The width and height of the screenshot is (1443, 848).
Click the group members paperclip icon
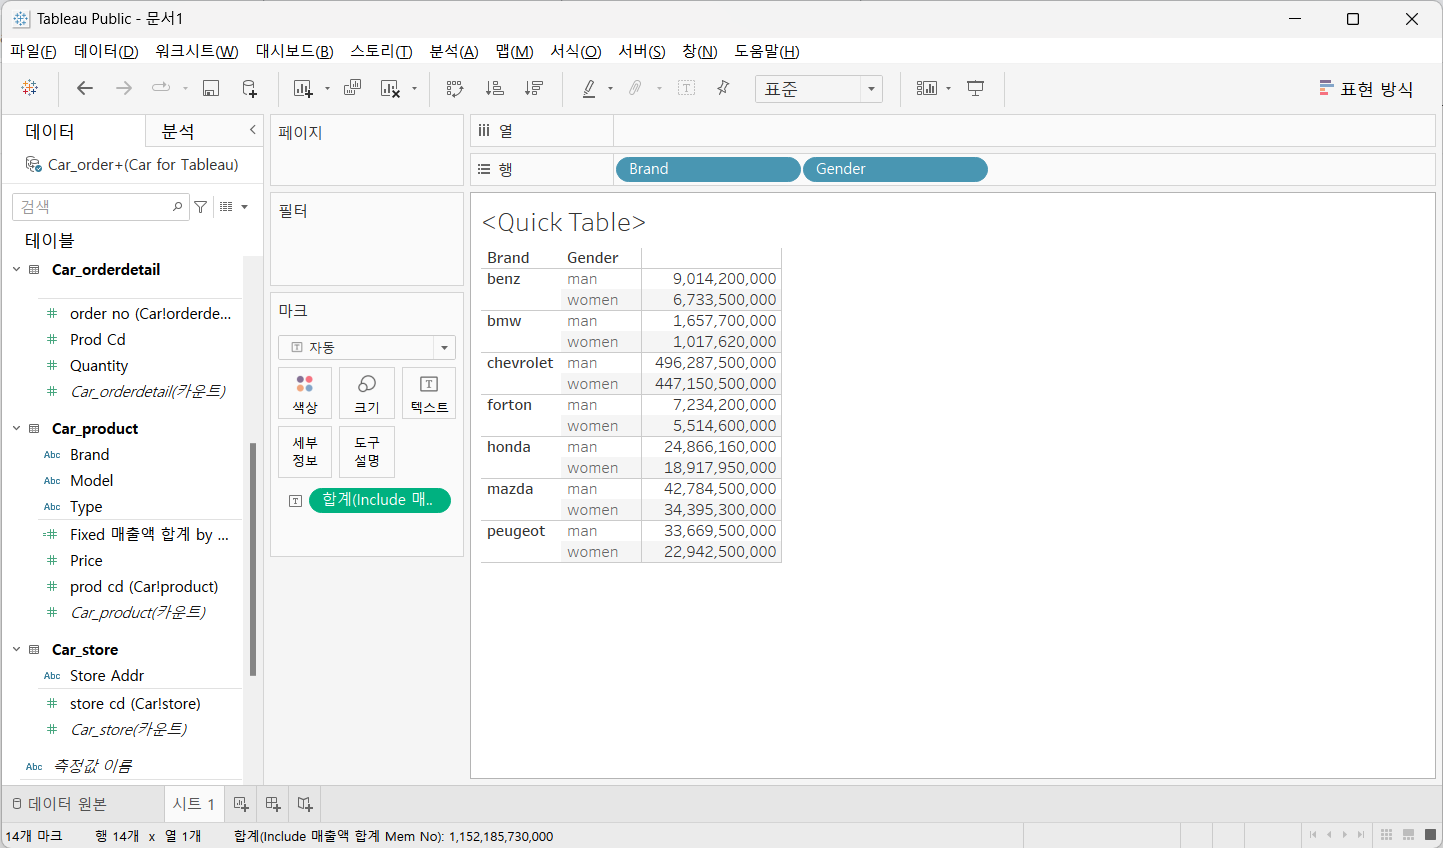coord(635,88)
